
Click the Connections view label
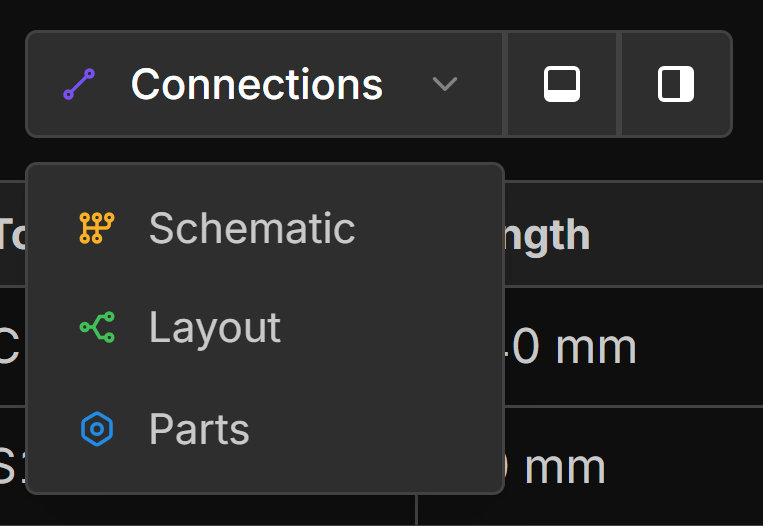(x=256, y=85)
